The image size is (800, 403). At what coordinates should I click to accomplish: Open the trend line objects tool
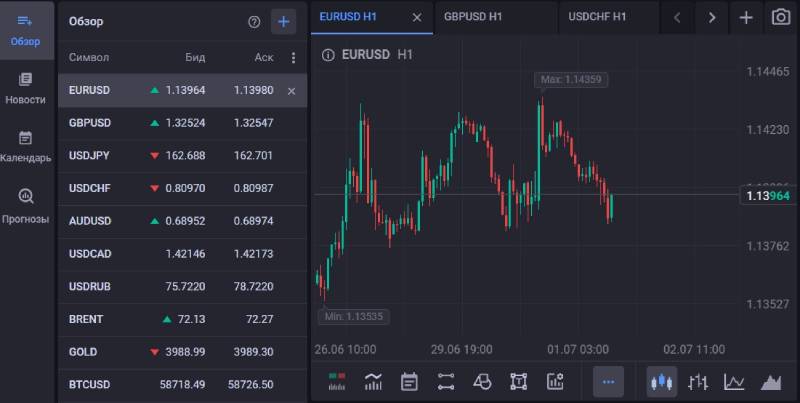pyautogui.click(x=446, y=382)
